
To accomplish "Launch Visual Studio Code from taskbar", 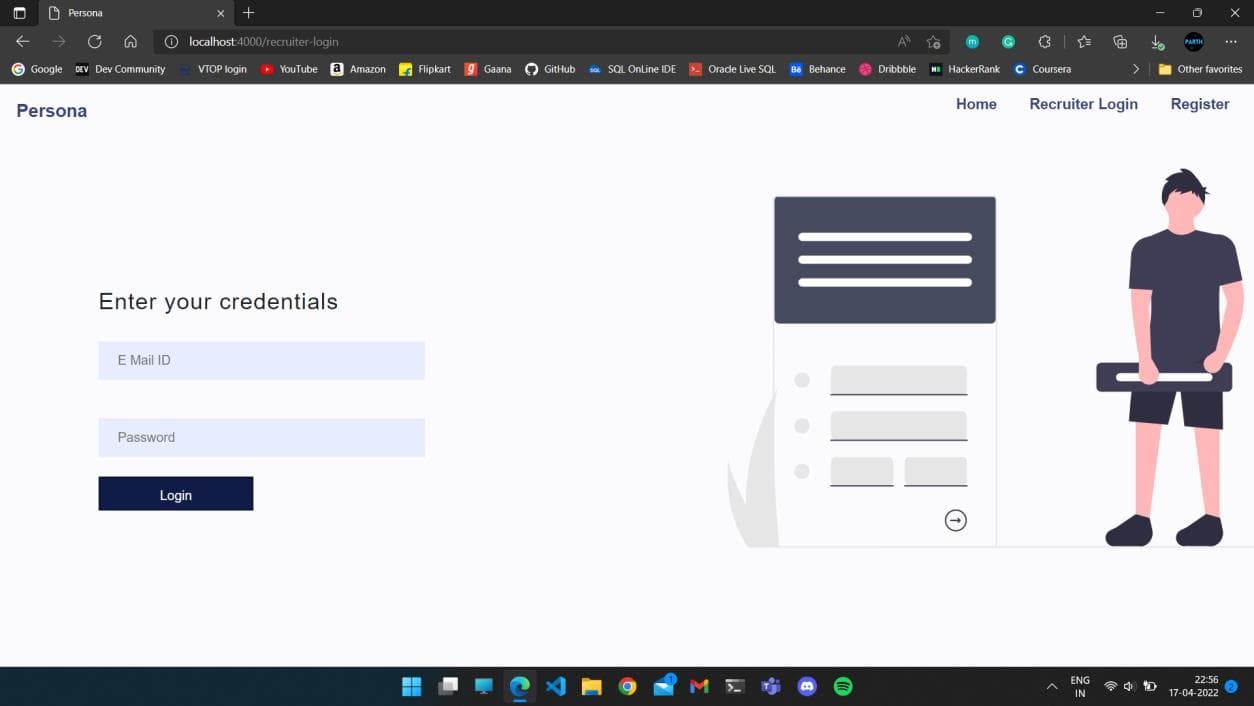I will [556, 686].
